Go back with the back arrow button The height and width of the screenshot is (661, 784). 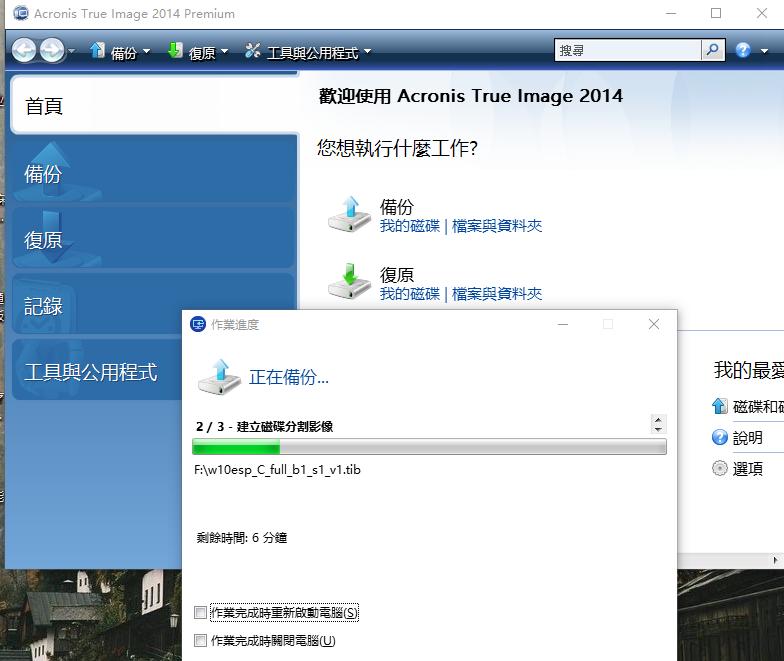(24, 50)
